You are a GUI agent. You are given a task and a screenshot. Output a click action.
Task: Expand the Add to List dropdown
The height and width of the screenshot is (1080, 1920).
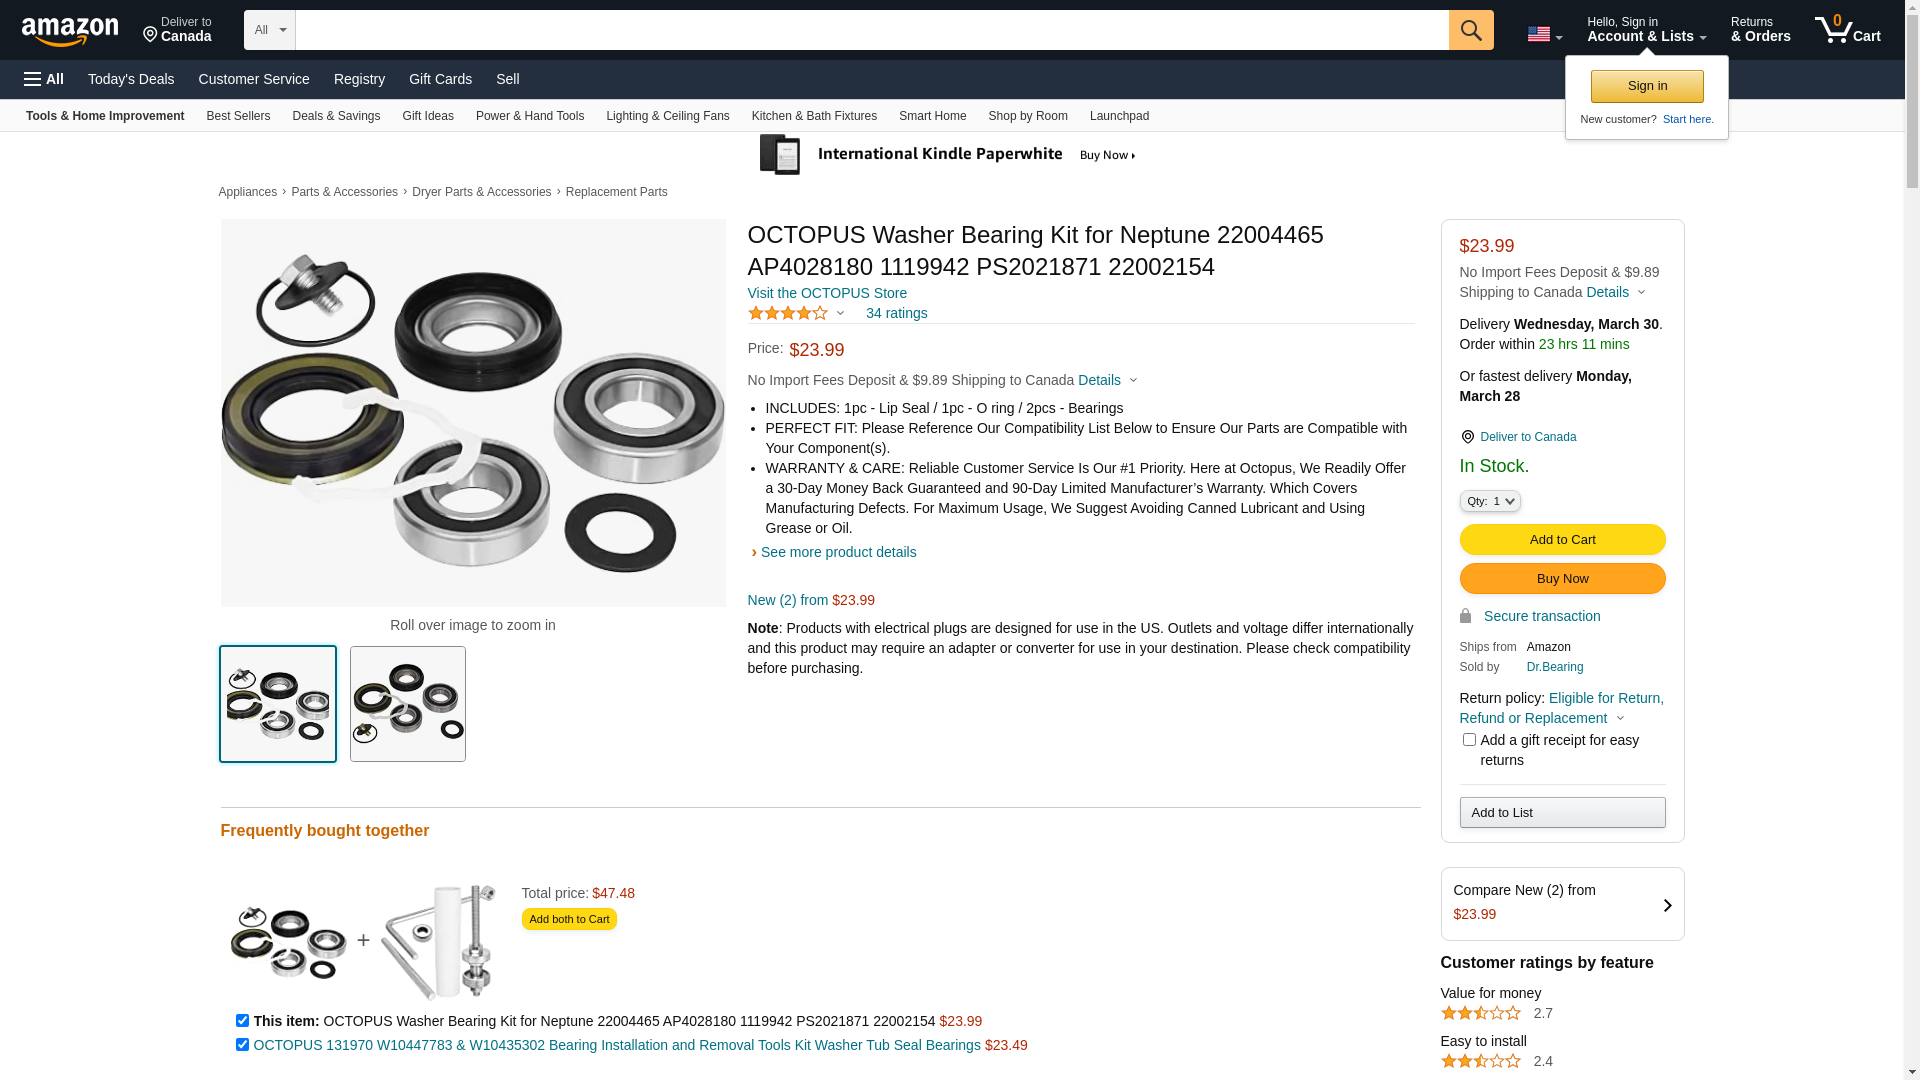[1561, 812]
